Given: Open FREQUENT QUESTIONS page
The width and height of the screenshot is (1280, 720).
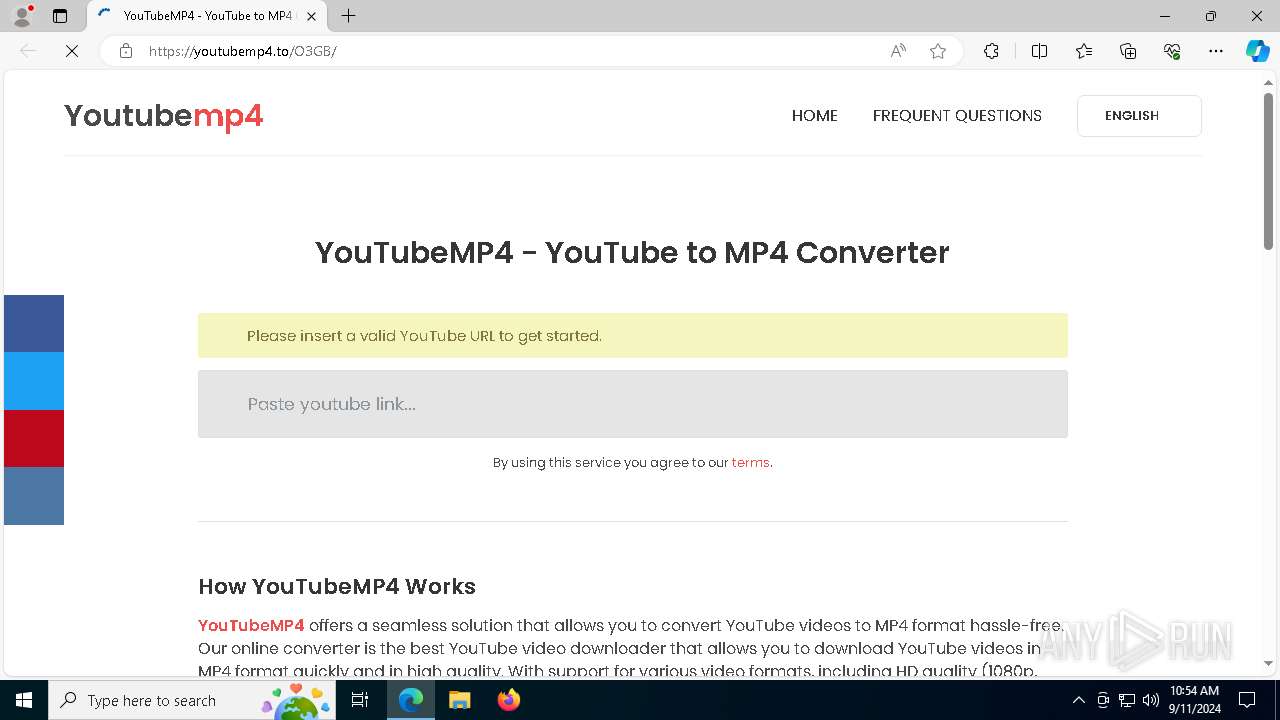Looking at the screenshot, I should 957,116.
